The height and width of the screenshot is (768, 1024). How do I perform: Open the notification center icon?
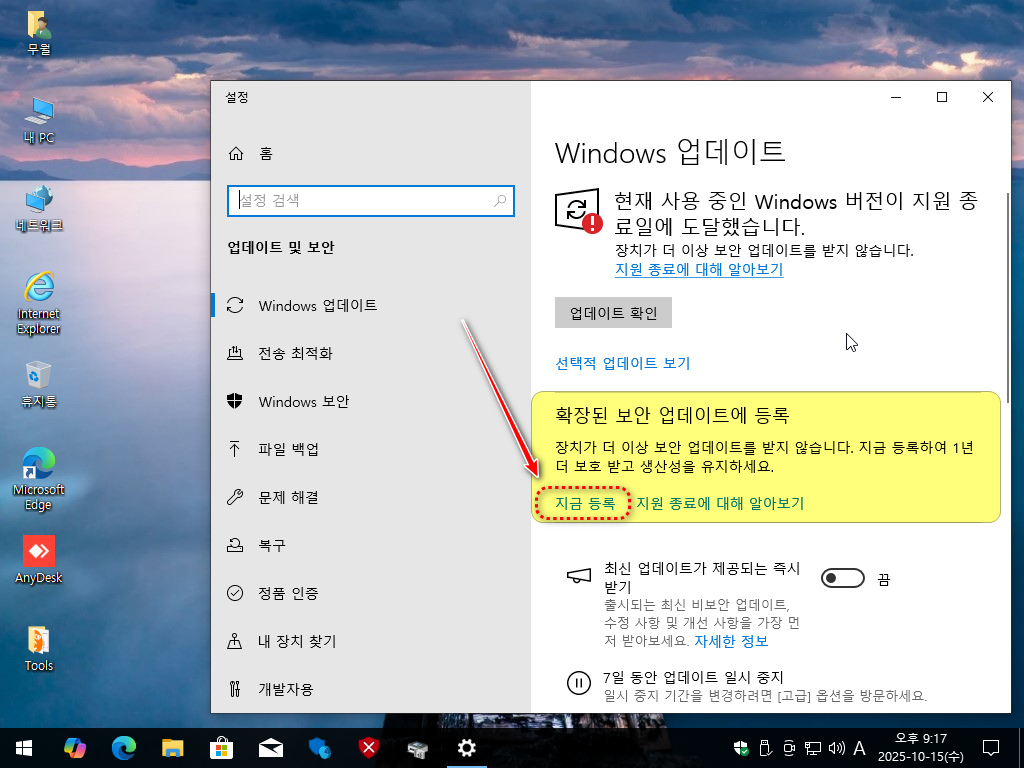click(x=991, y=748)
